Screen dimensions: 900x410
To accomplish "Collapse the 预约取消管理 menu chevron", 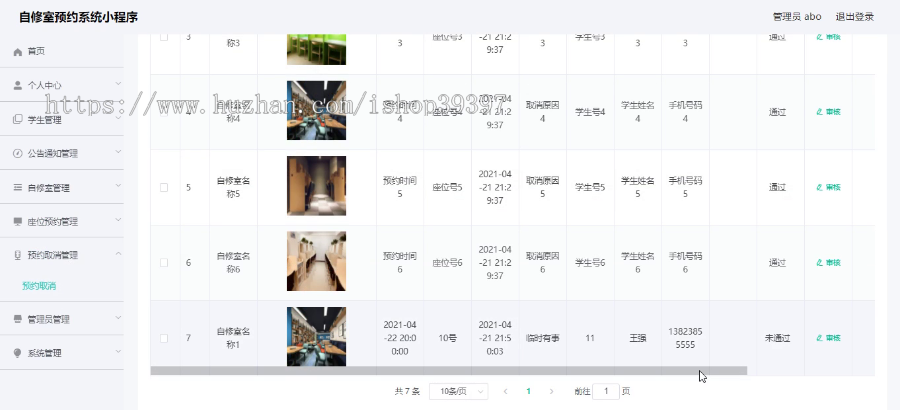I will pyautogui.click(x=118, y=253).
